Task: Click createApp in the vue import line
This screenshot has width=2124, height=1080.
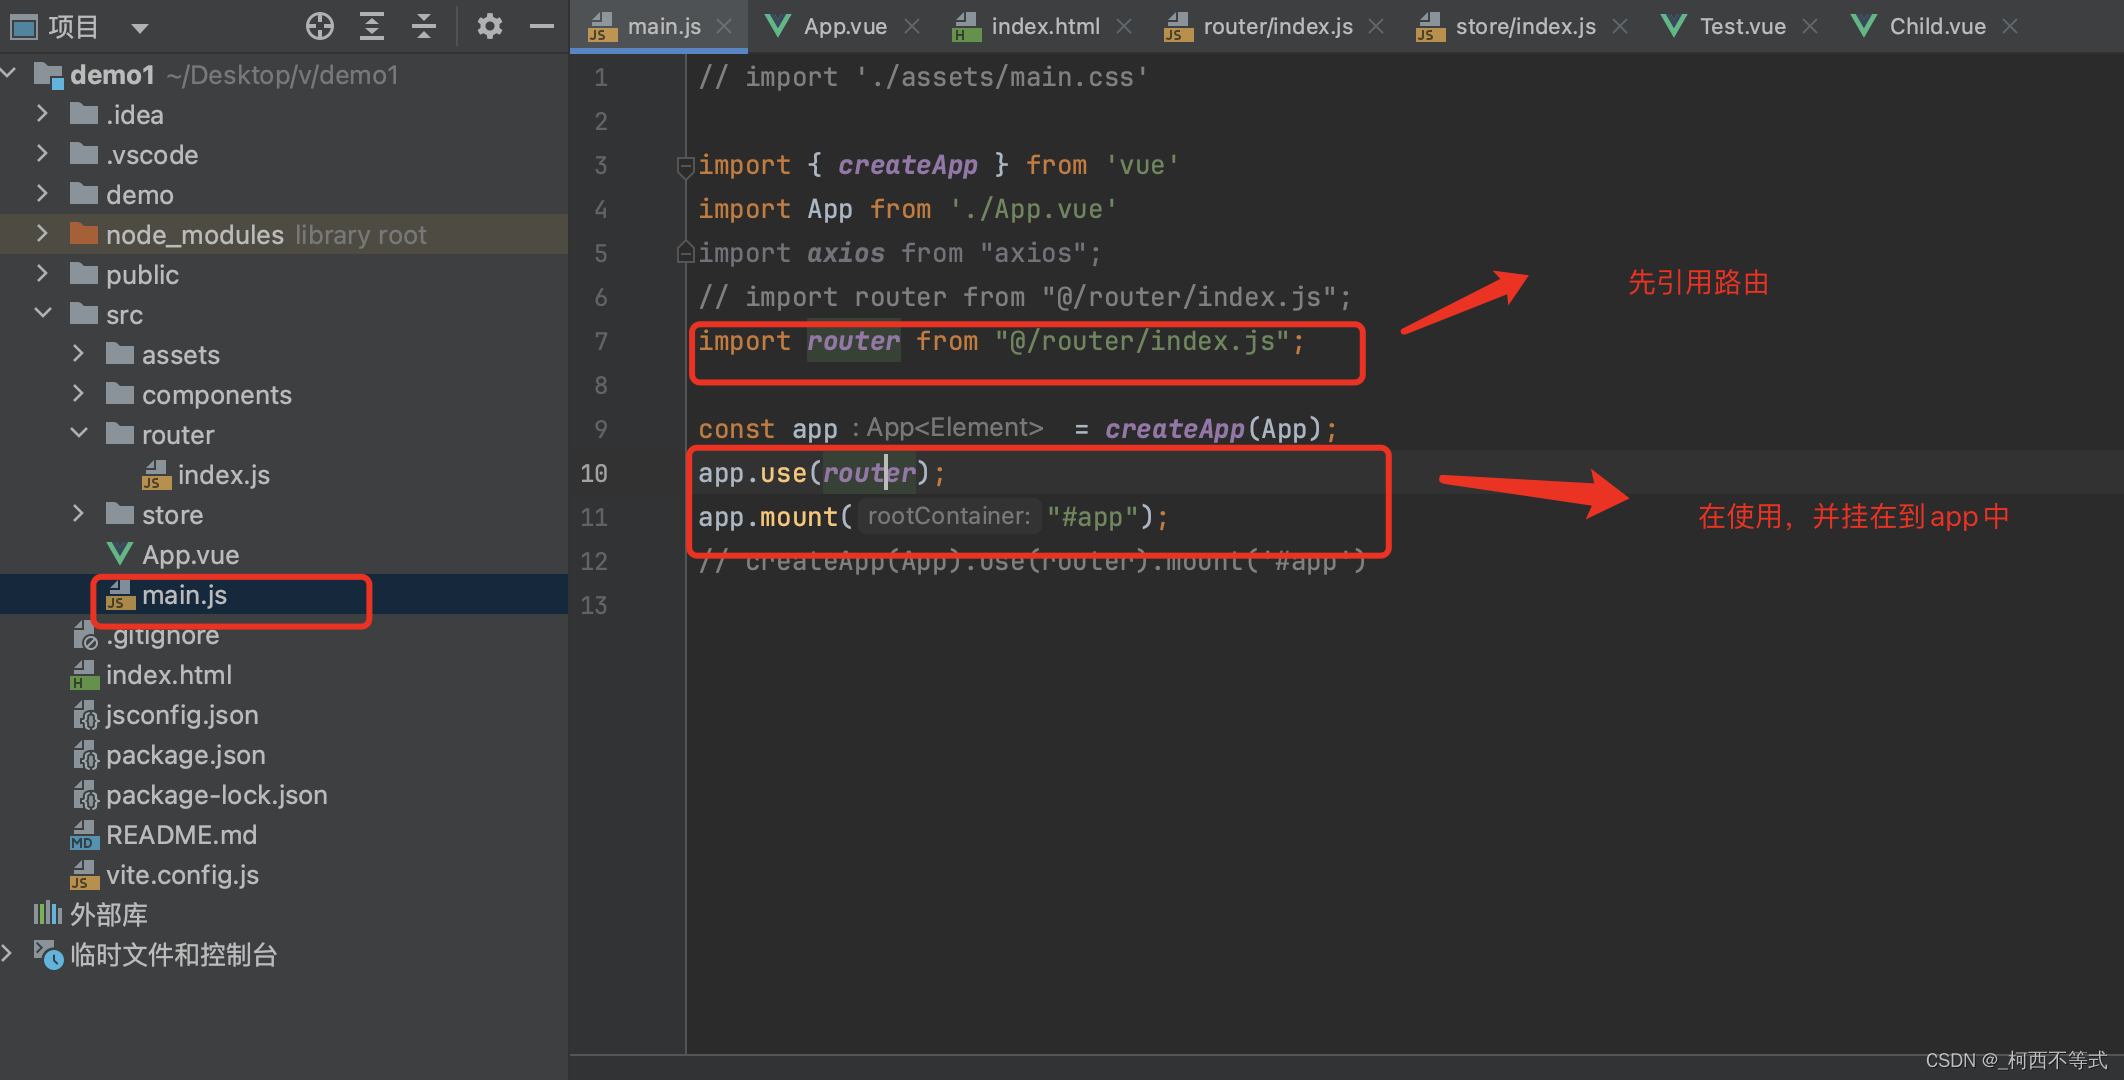Action: (x=907, y=165)
